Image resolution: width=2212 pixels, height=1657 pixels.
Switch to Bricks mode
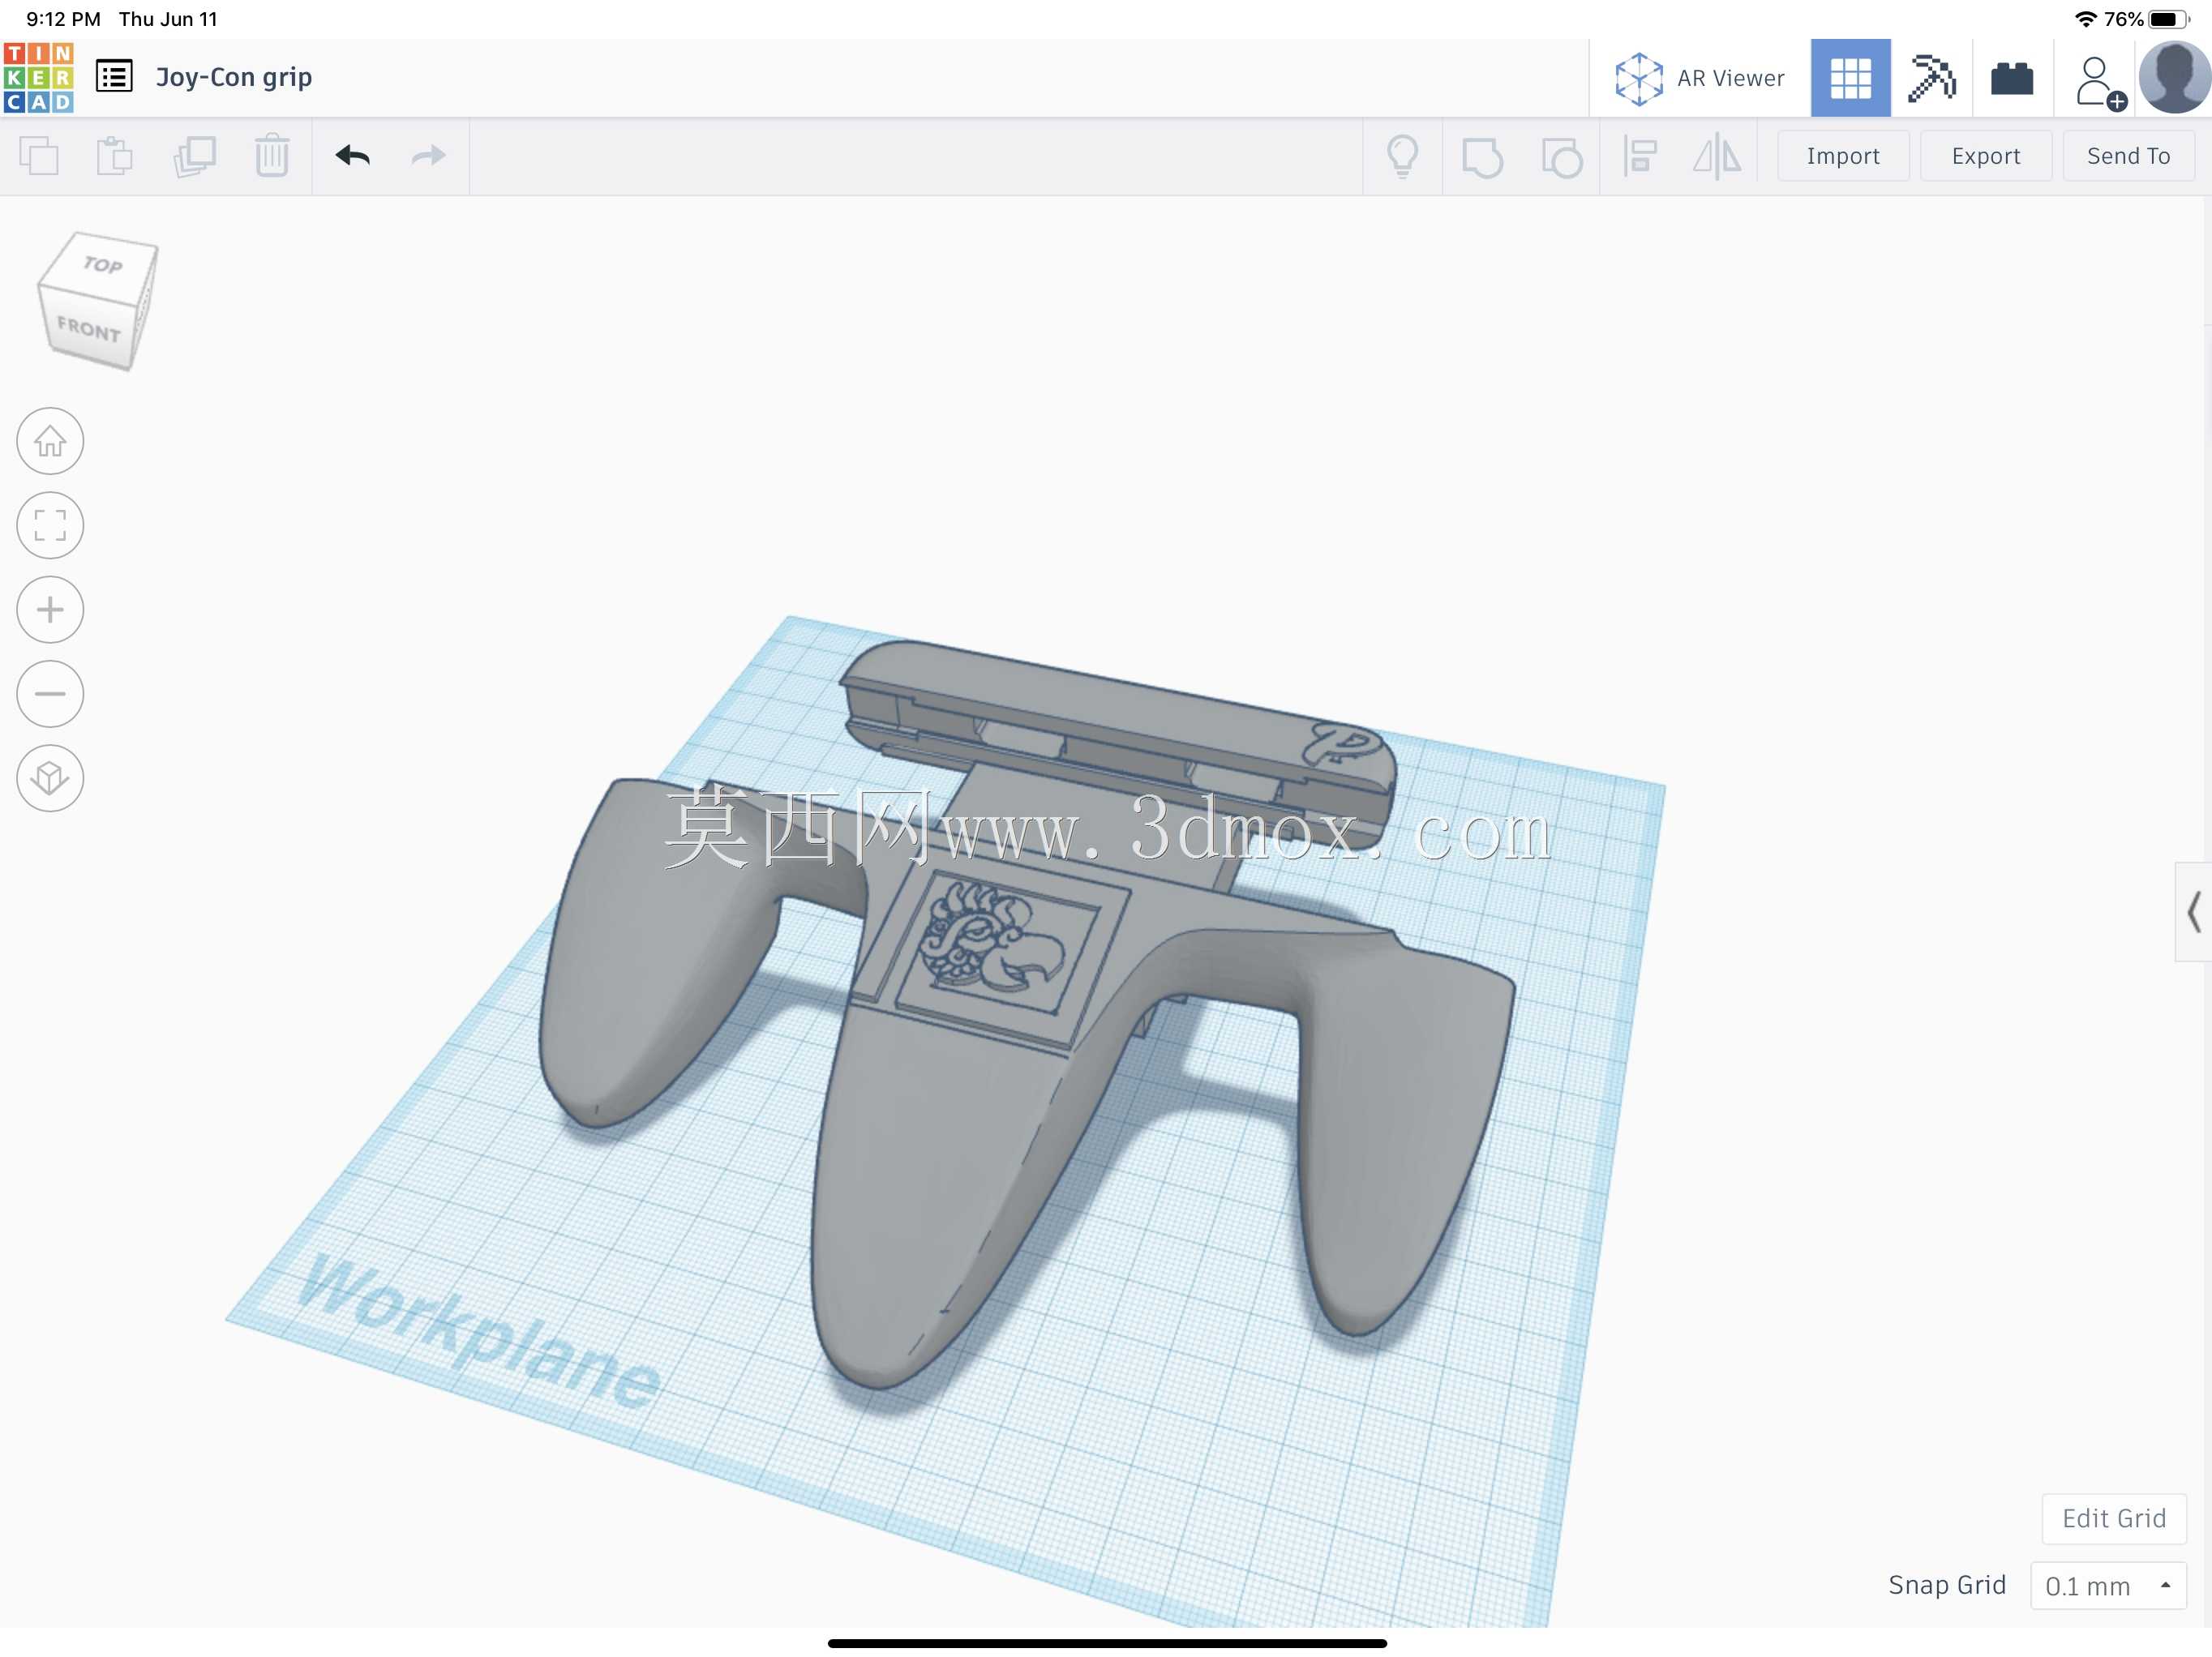[2012, 78]
